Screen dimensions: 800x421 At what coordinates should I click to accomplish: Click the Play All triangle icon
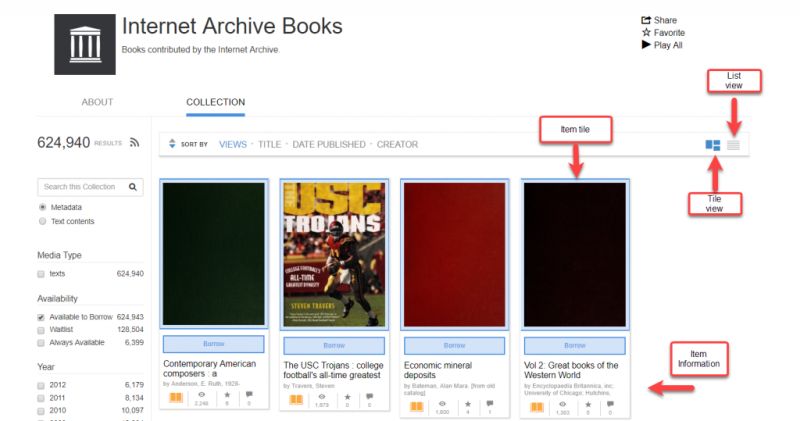646,44
